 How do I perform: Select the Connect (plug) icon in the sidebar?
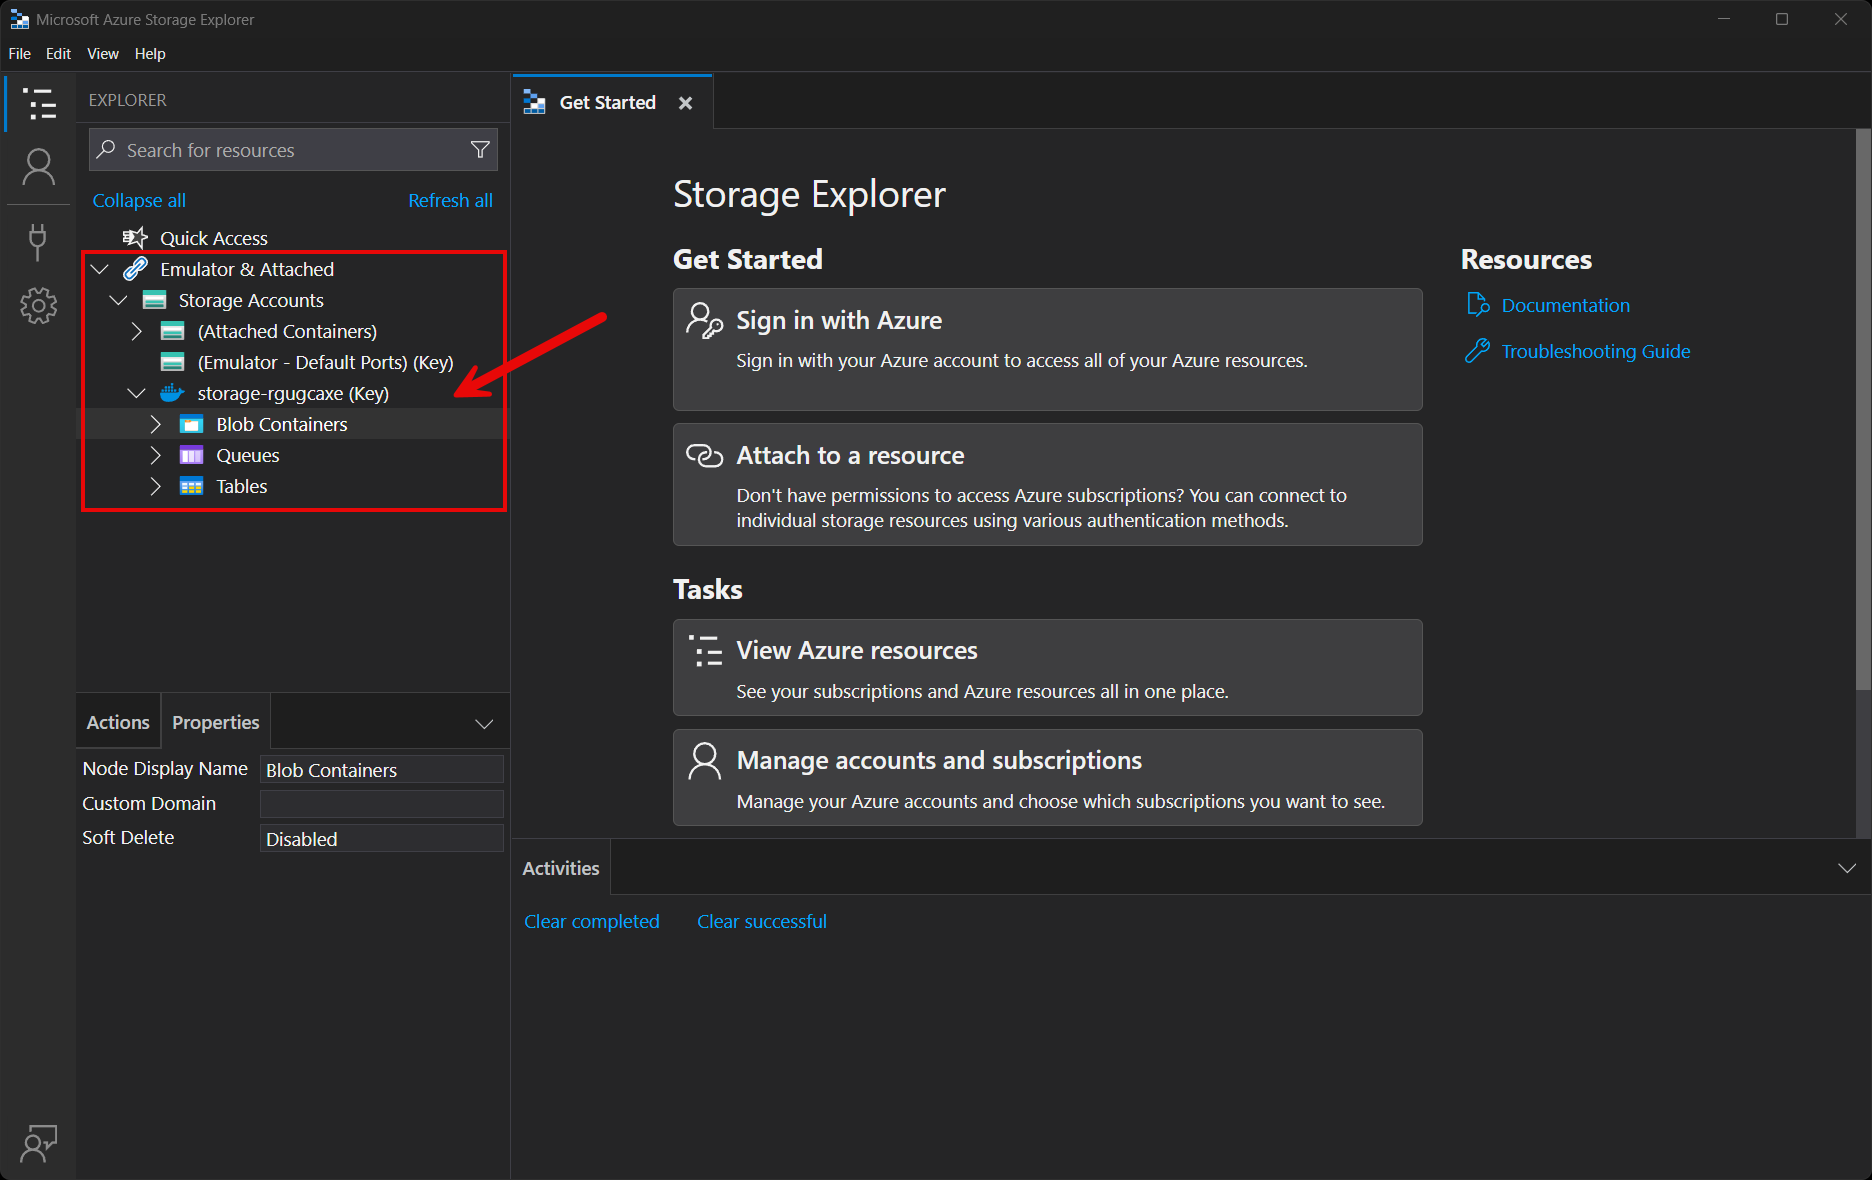tap(39, 241)
